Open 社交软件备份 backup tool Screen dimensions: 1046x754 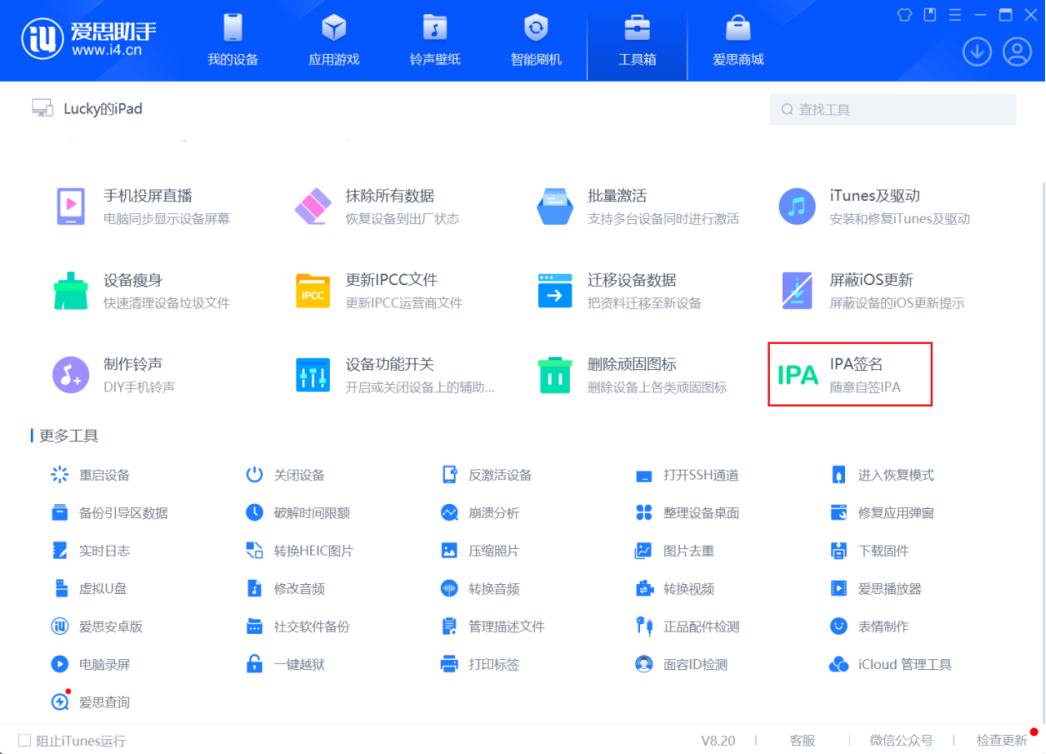[298, 627]
